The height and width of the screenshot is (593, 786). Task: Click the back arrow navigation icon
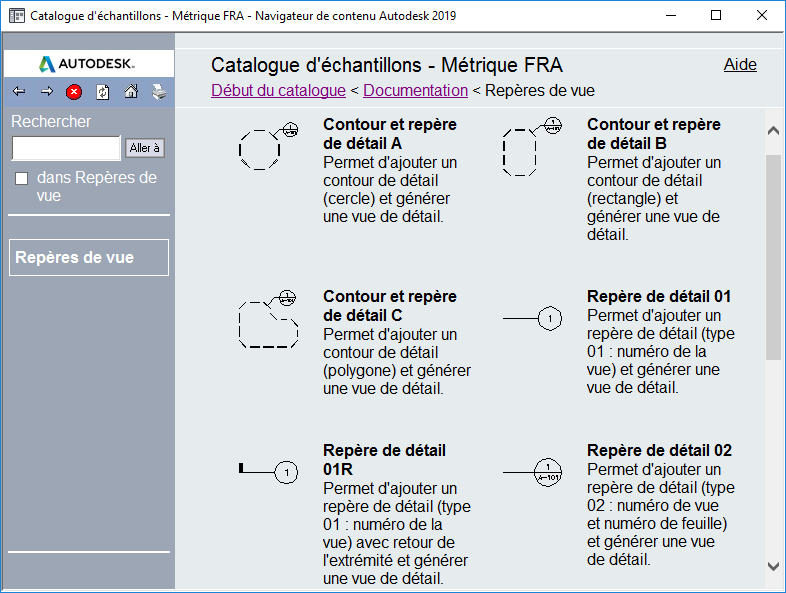pos(19,92)
